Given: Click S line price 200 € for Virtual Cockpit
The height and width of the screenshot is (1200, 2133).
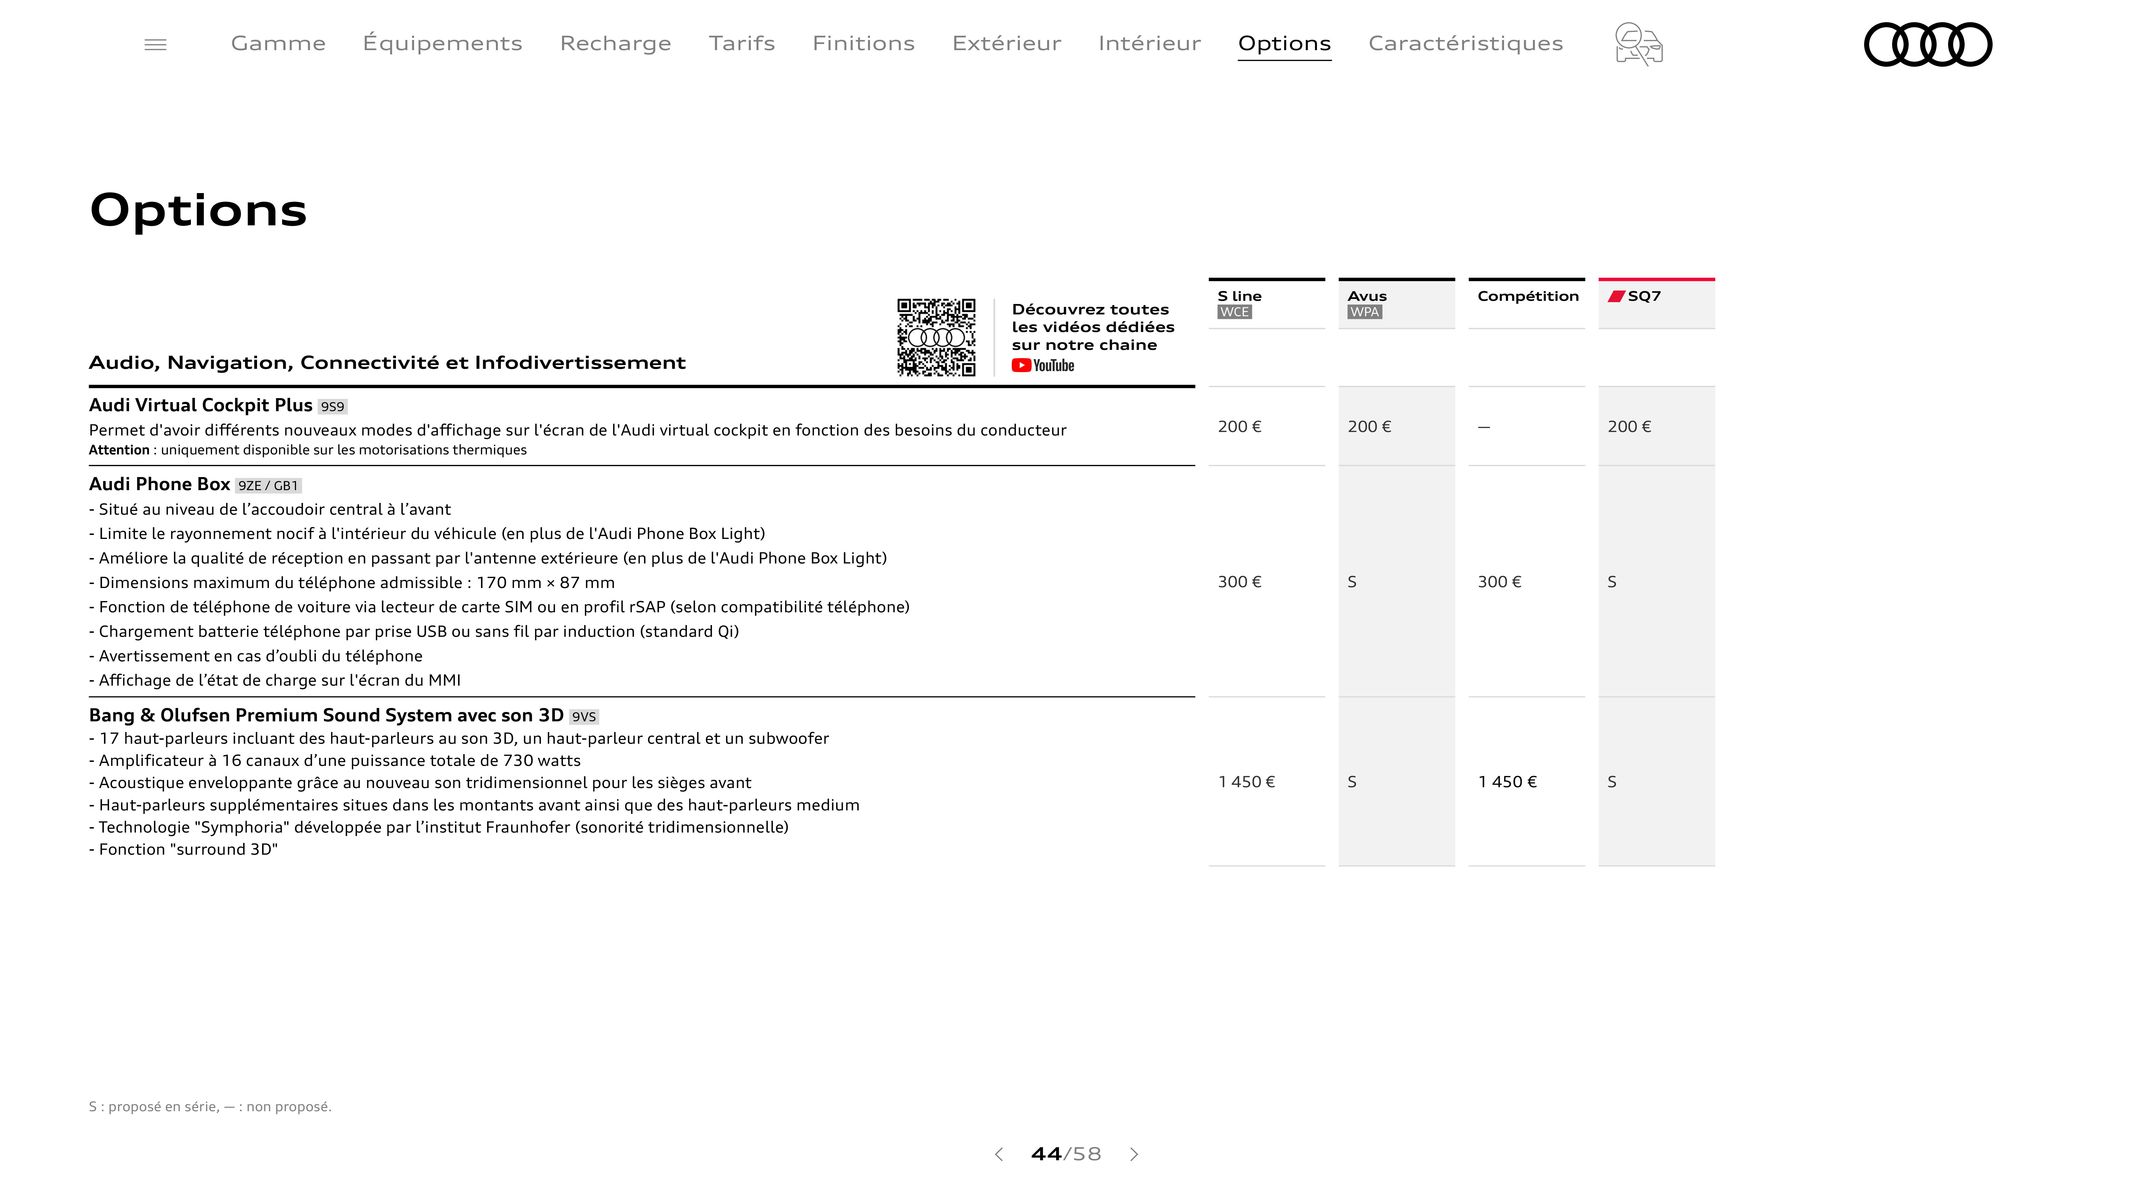Looking at the screenshot, I should click(x=1239, y=427).
